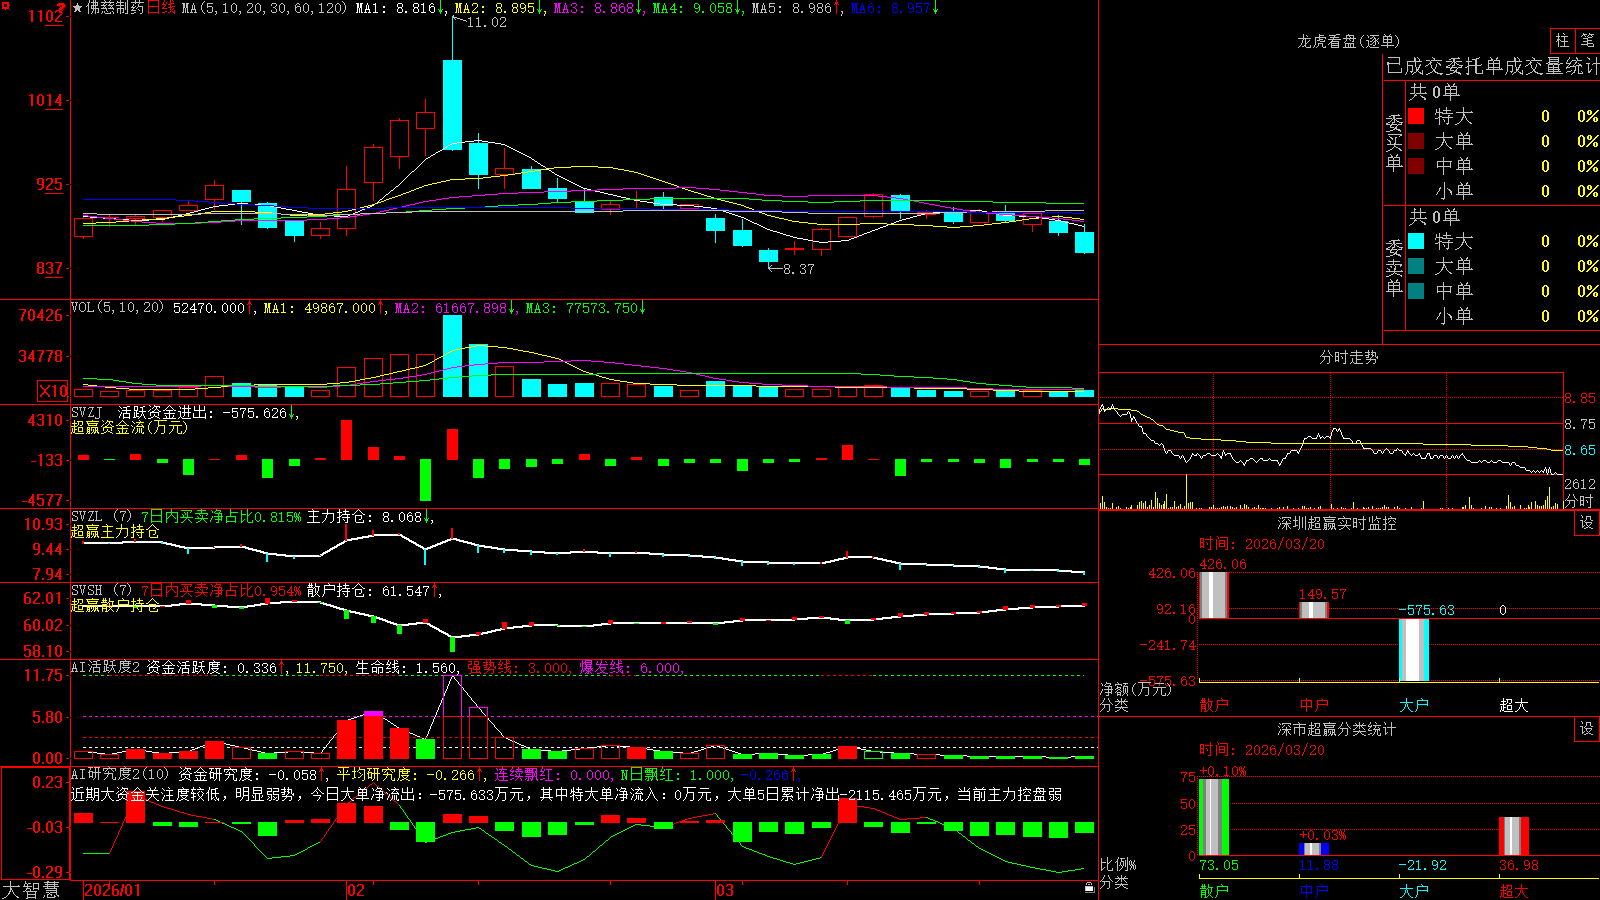Click the star icon beside 佛慈制药

coord(77,8)
